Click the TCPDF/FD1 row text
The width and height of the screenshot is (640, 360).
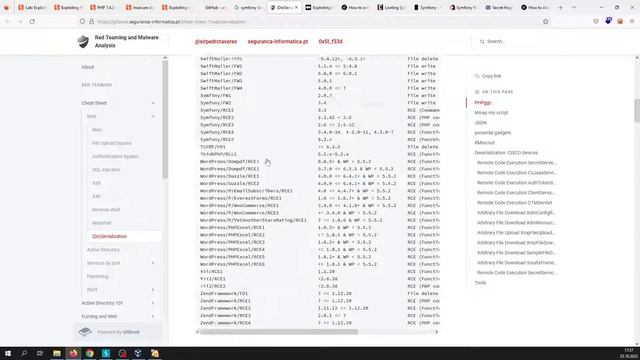coord(213,147)
